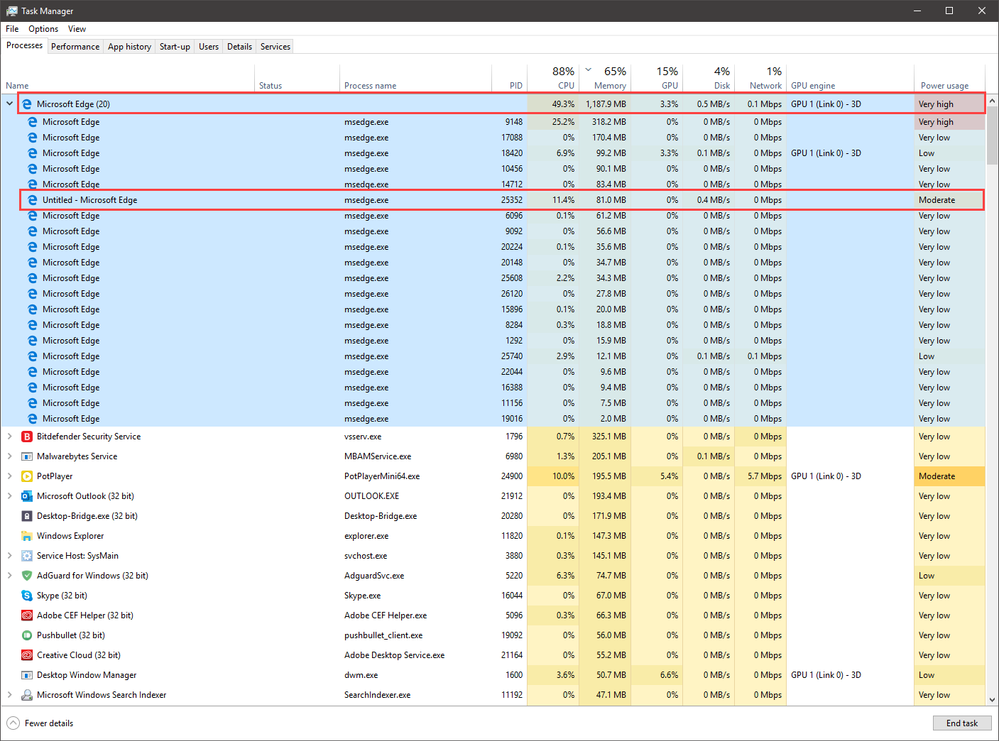Click the Pushbullet icon

pyautogui.click(x=27, y=635)
